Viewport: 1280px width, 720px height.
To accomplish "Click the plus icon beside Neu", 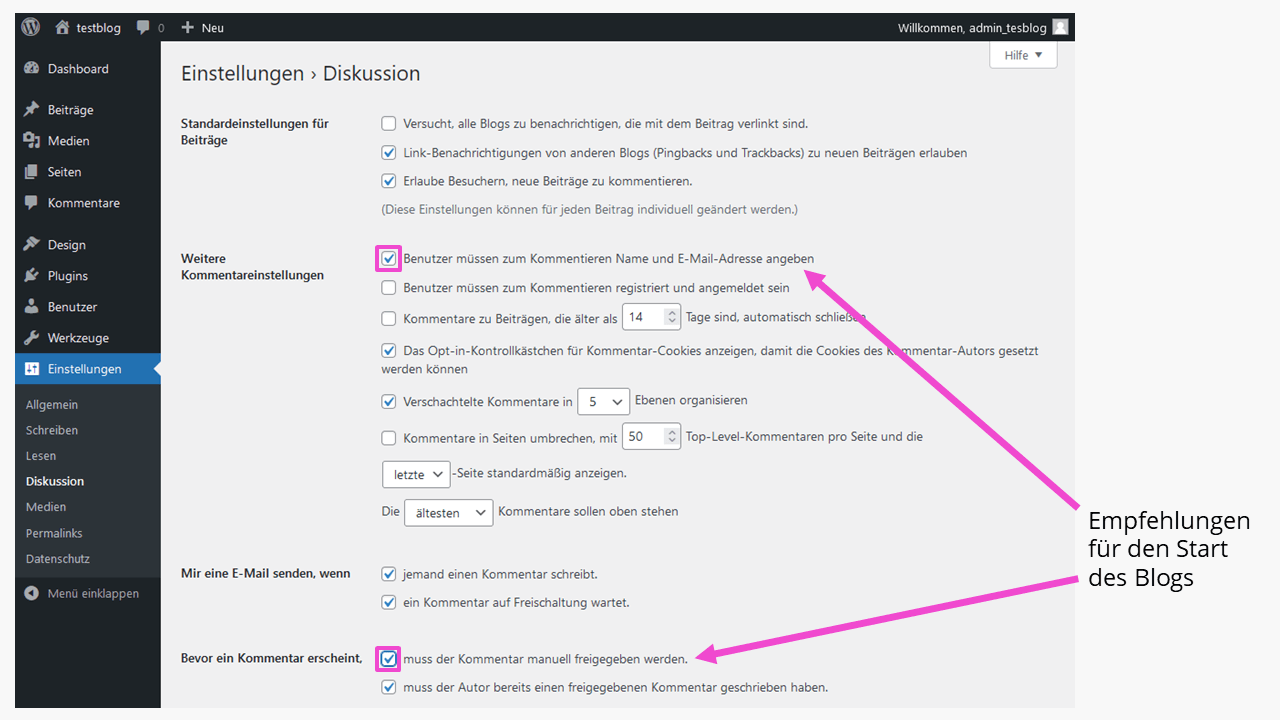I will pos(187,27).
